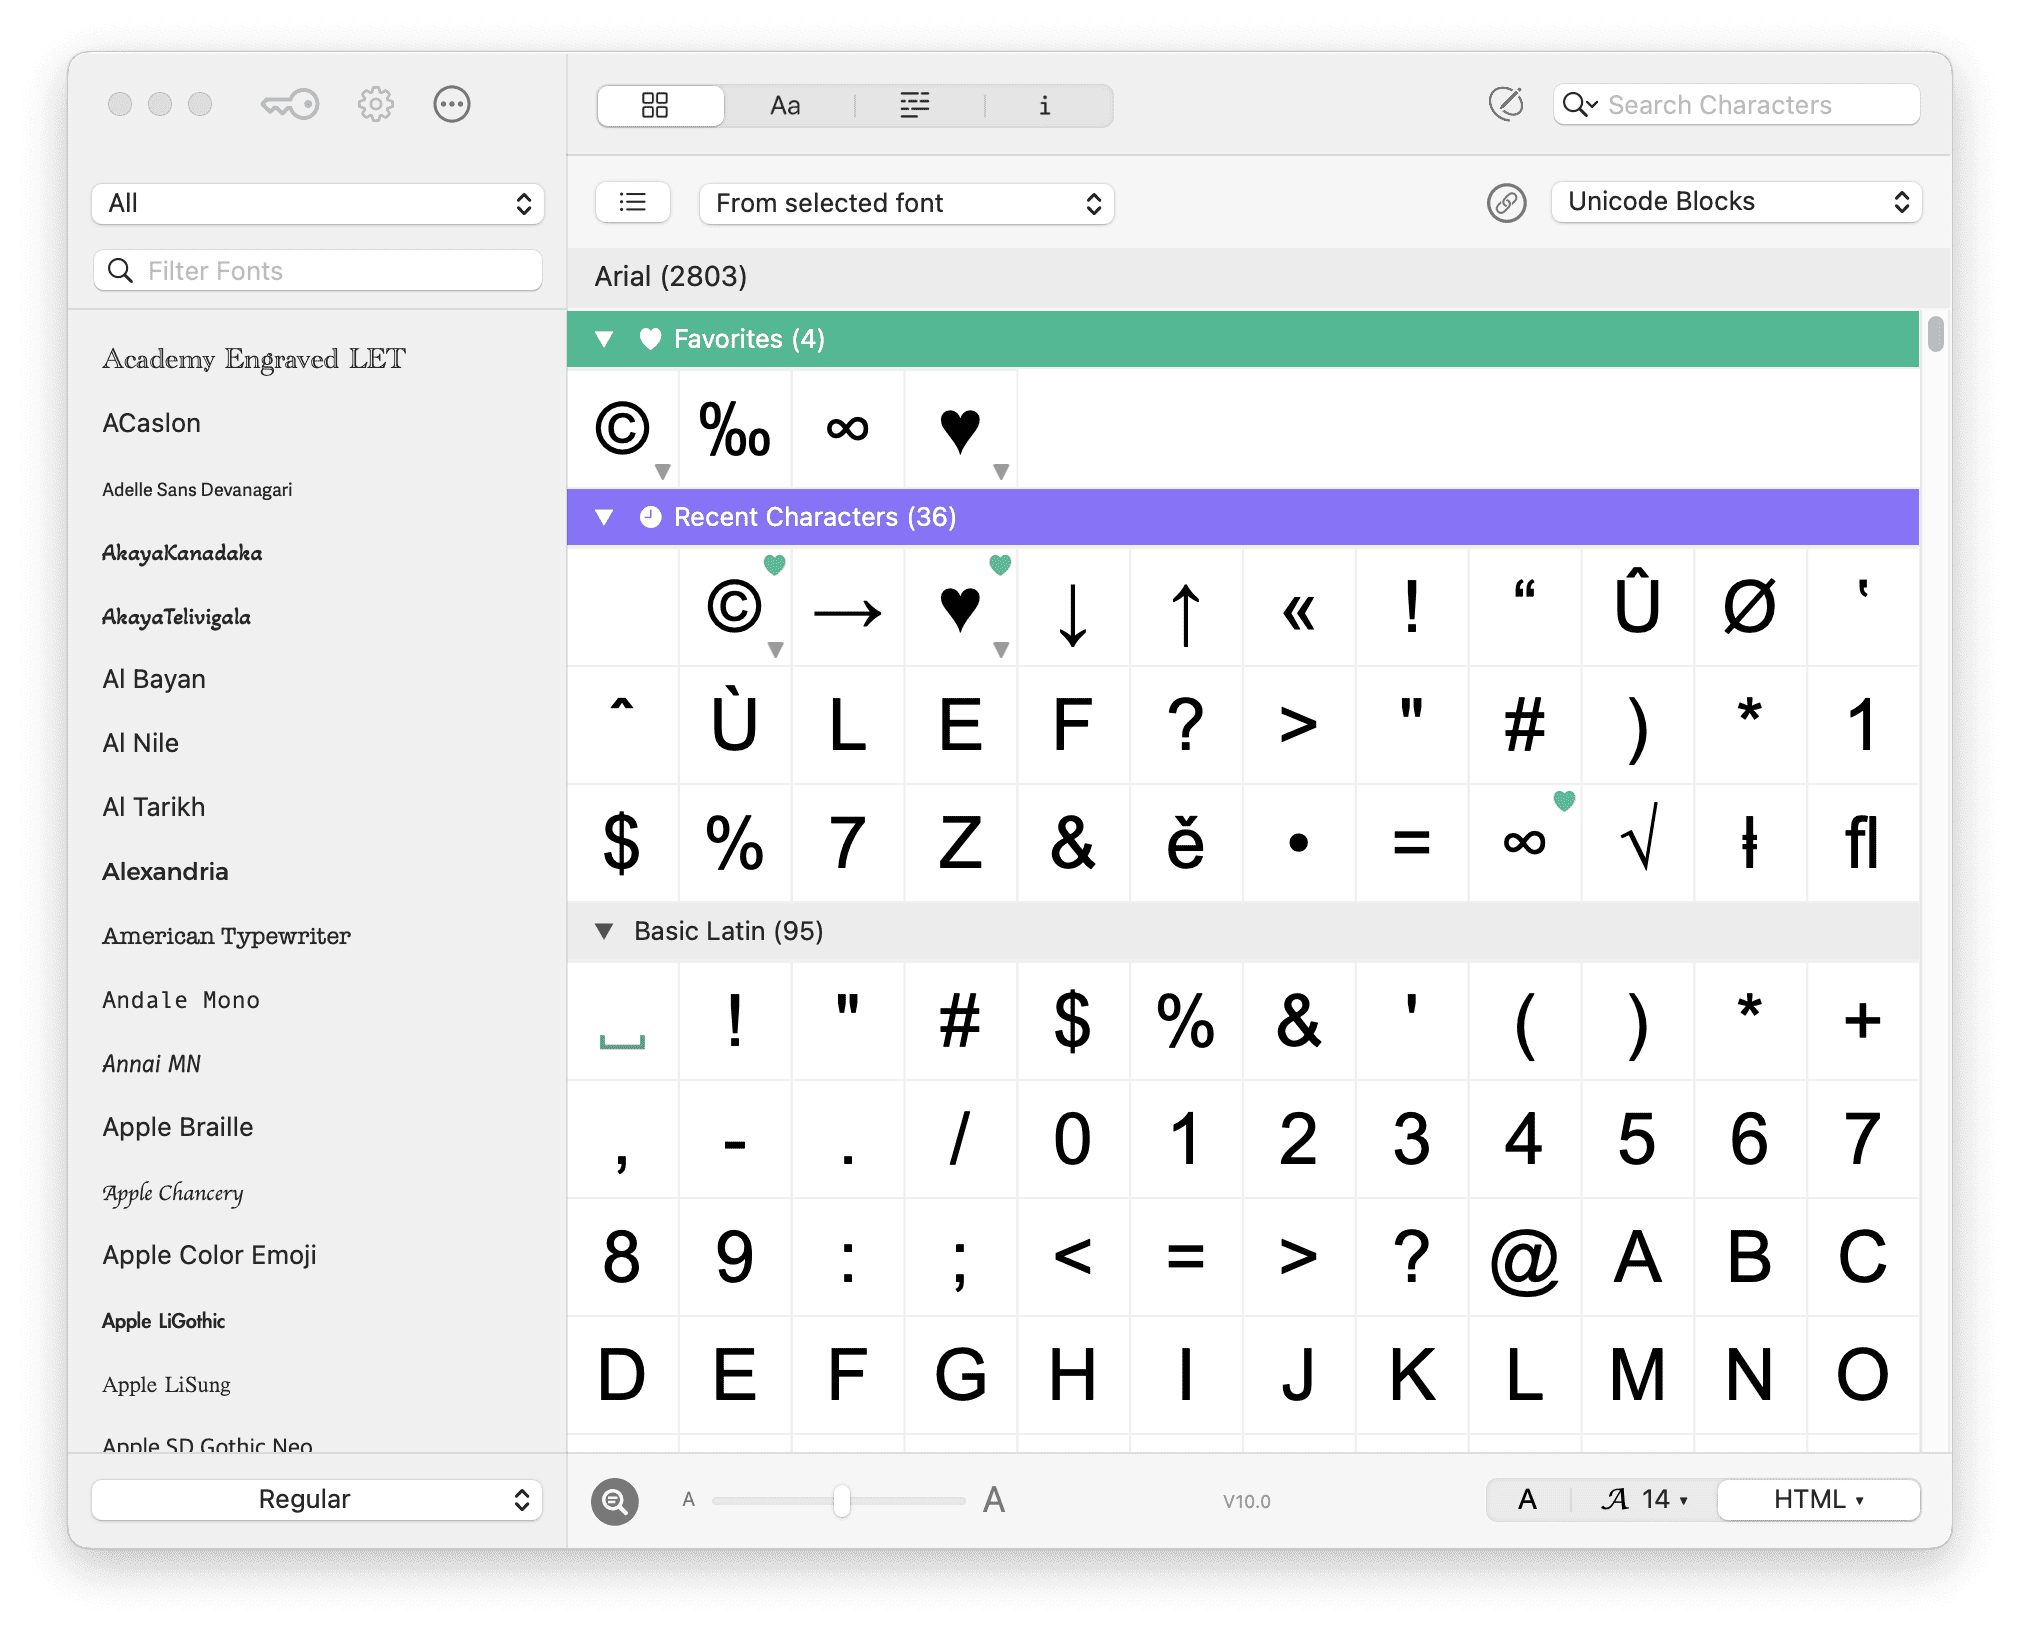The image size is (2020, 1632).
Task: Open settings with the gear icon
Action: 375,103
